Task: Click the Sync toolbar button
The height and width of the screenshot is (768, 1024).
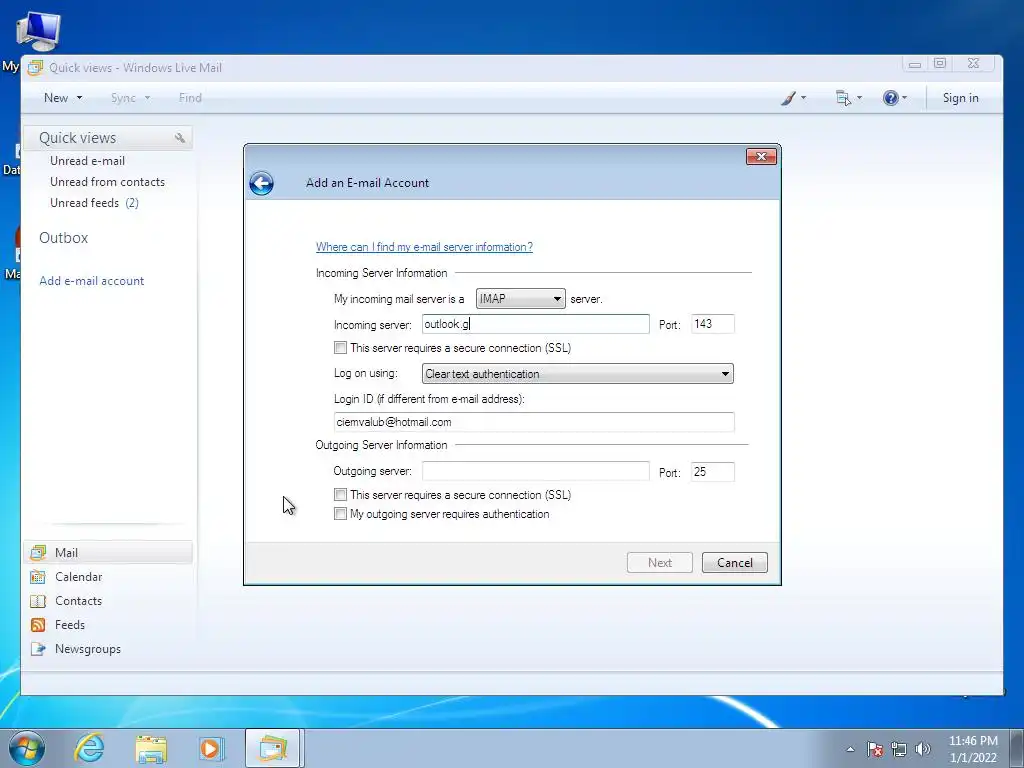Action: [123, 98]
